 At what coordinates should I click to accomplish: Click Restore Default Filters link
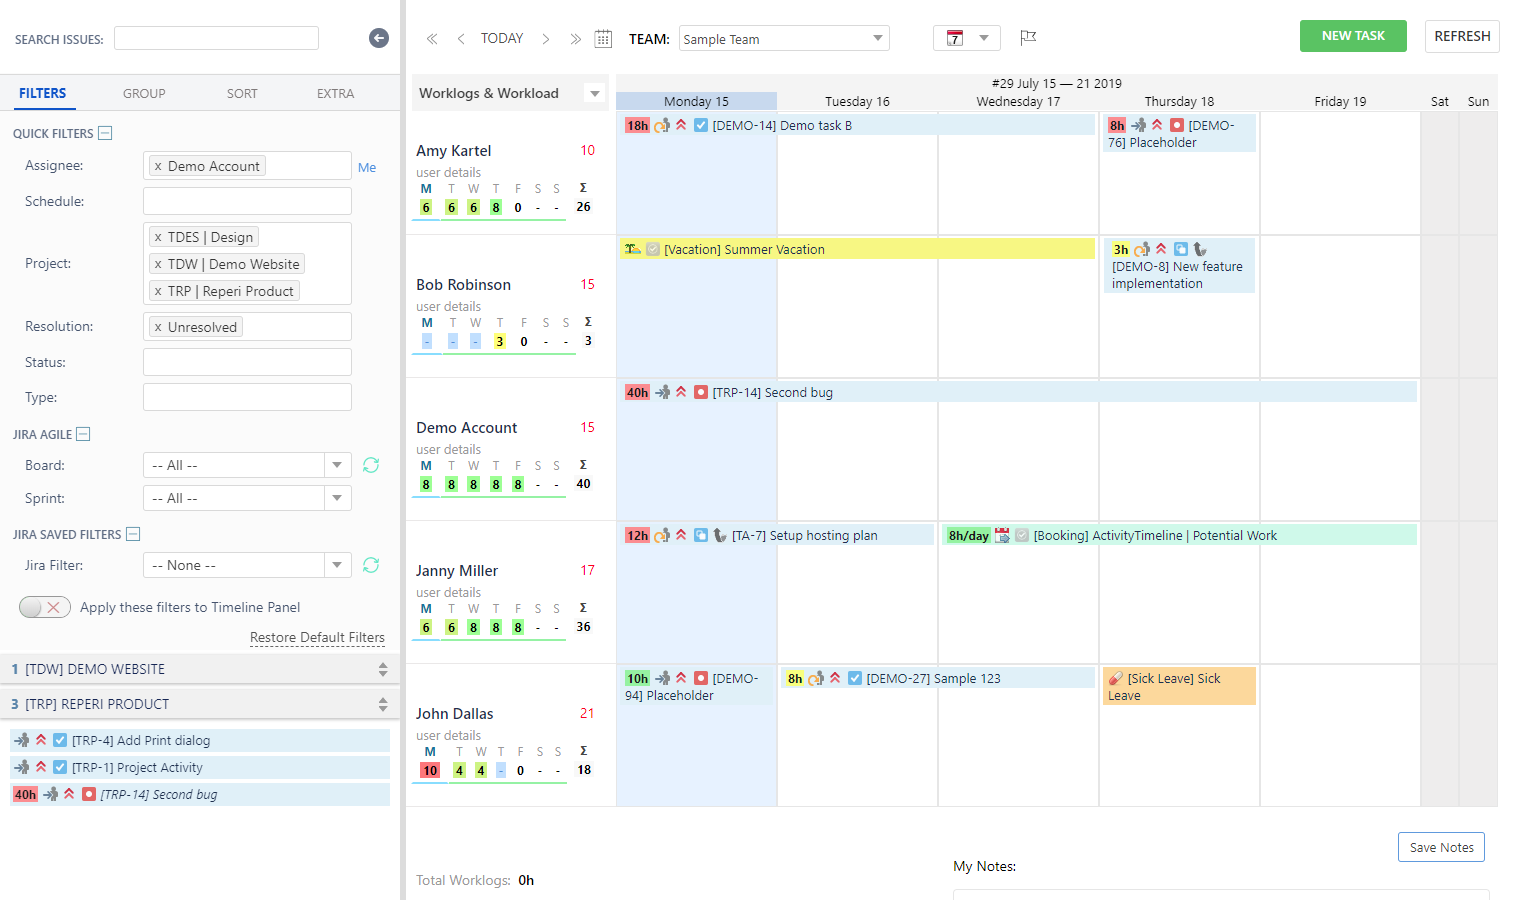(x=317, y=637)
